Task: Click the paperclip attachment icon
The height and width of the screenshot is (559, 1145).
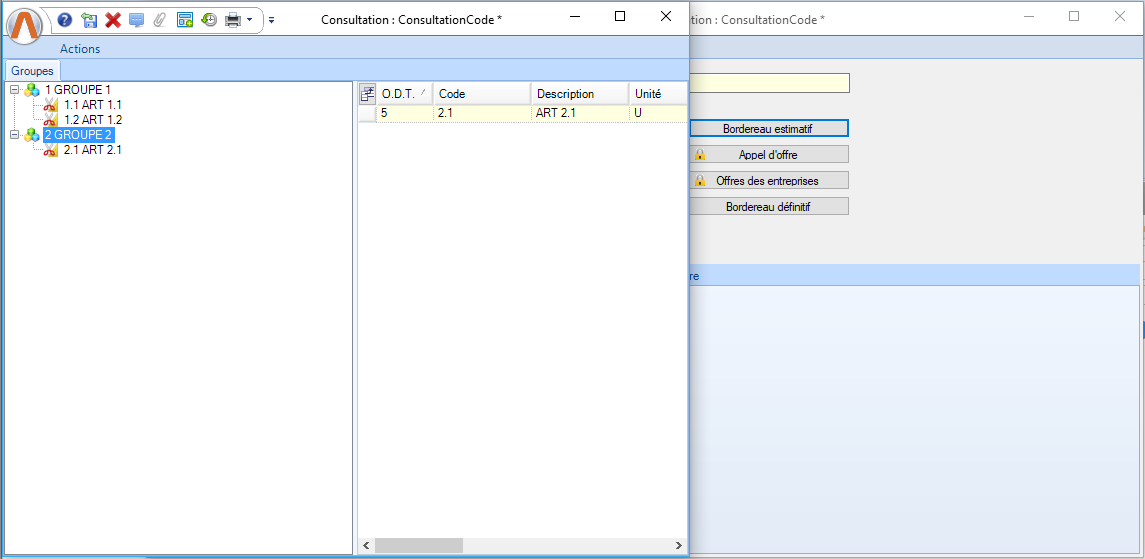Action: [x=160, y=19]
